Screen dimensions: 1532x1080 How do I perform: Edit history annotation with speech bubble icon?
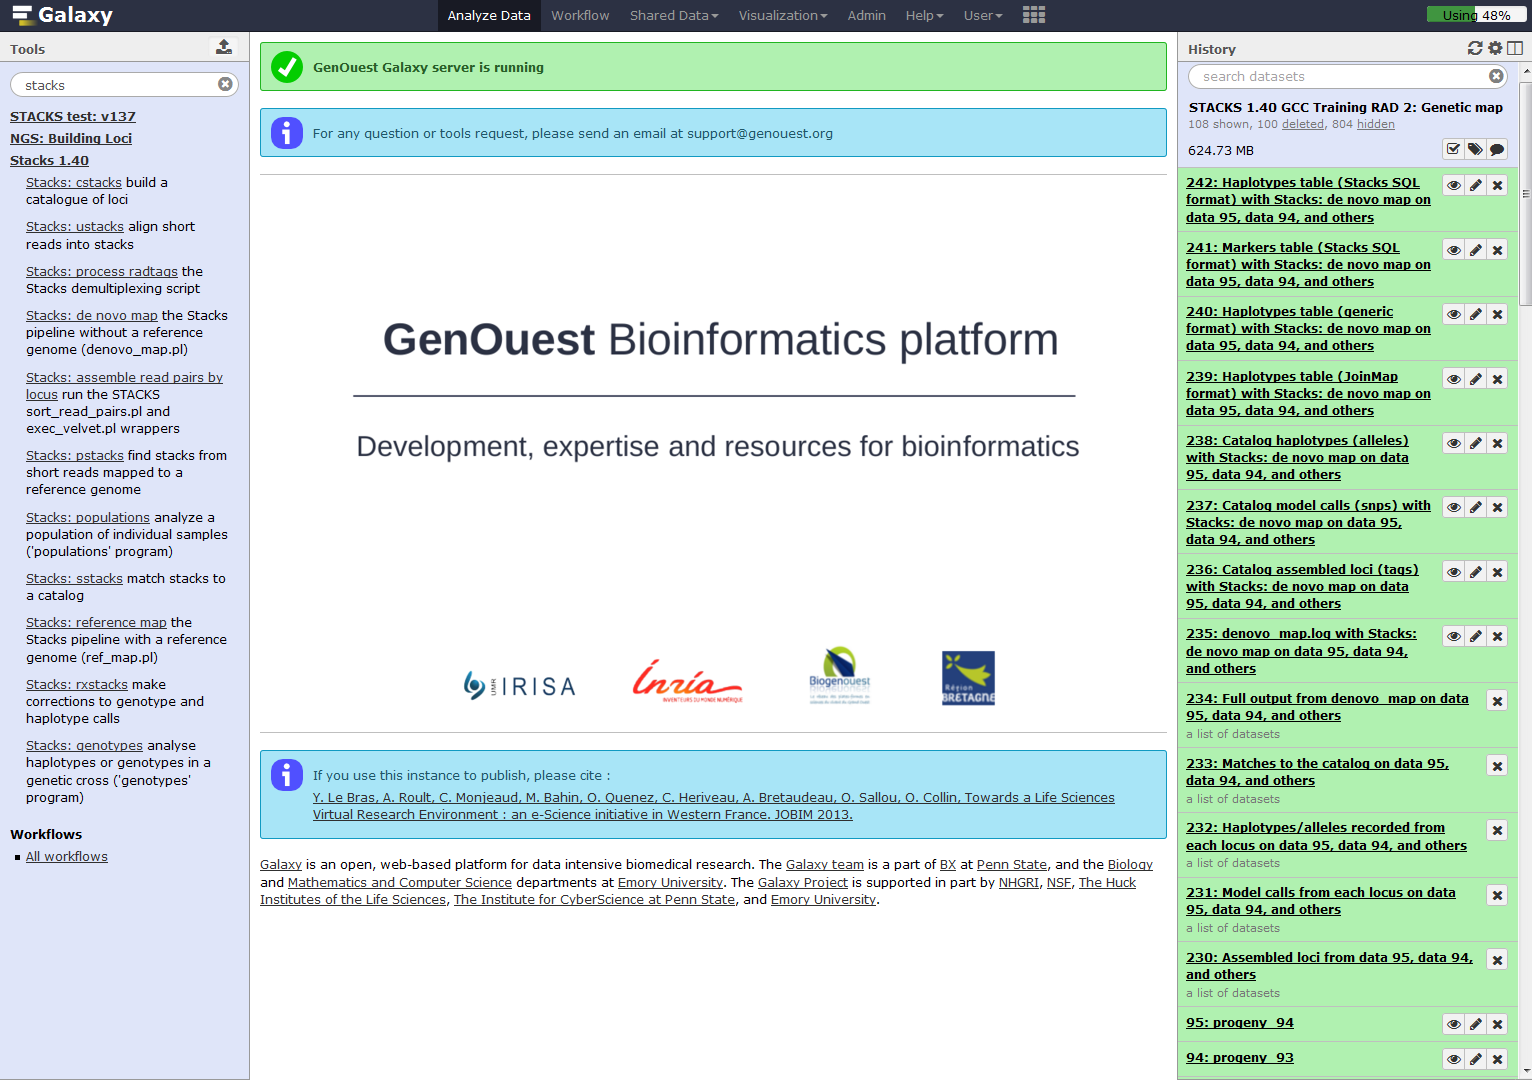pyautogui.click(x=1497, y=149)
